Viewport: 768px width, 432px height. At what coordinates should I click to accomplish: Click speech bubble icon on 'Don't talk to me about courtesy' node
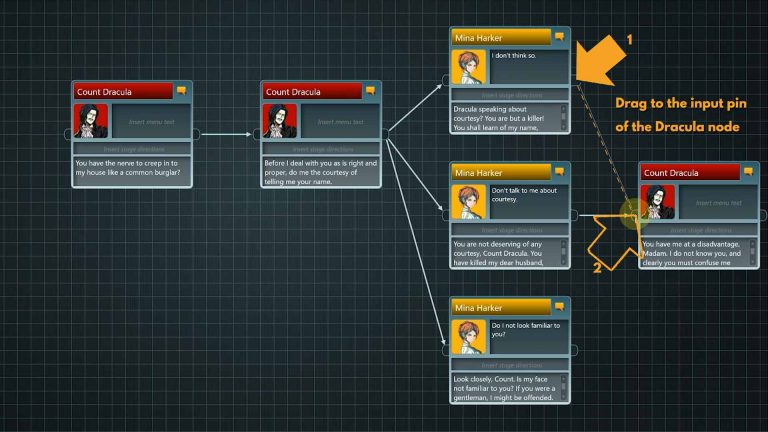tap(560, 172)
